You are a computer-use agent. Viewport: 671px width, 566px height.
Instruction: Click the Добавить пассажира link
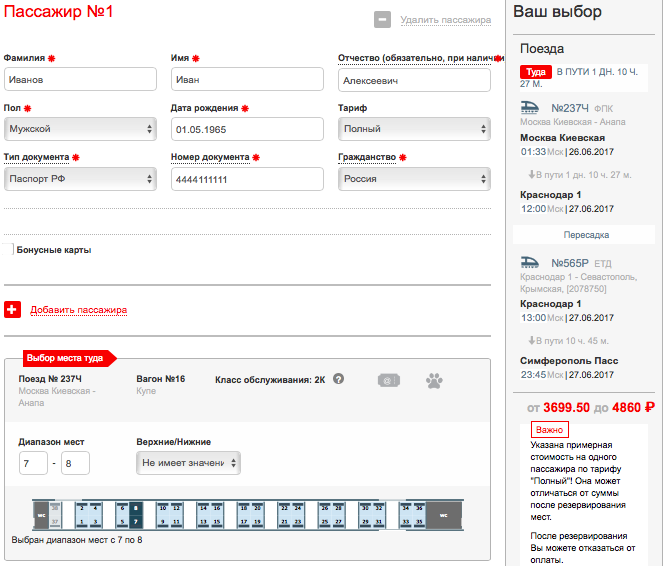[x=79, y=309]
